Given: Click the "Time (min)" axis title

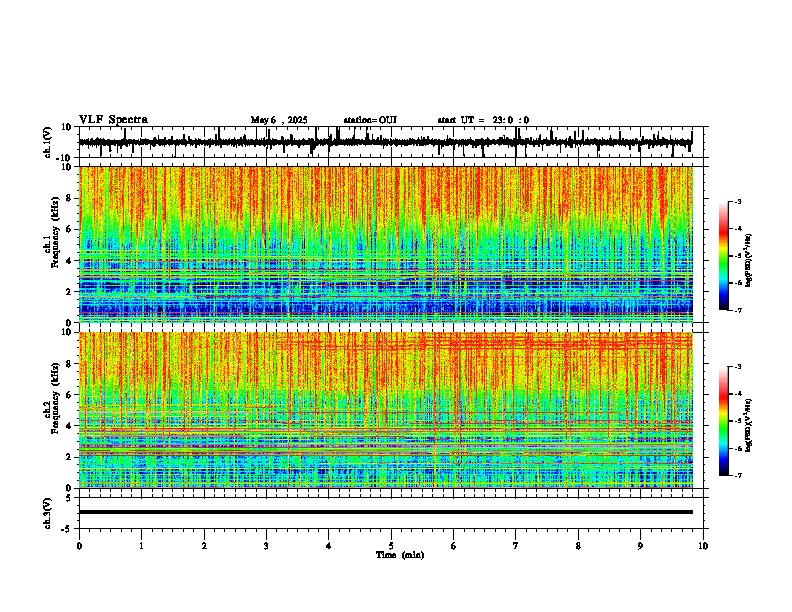Looking at the screenshot, I should [400, 555].
